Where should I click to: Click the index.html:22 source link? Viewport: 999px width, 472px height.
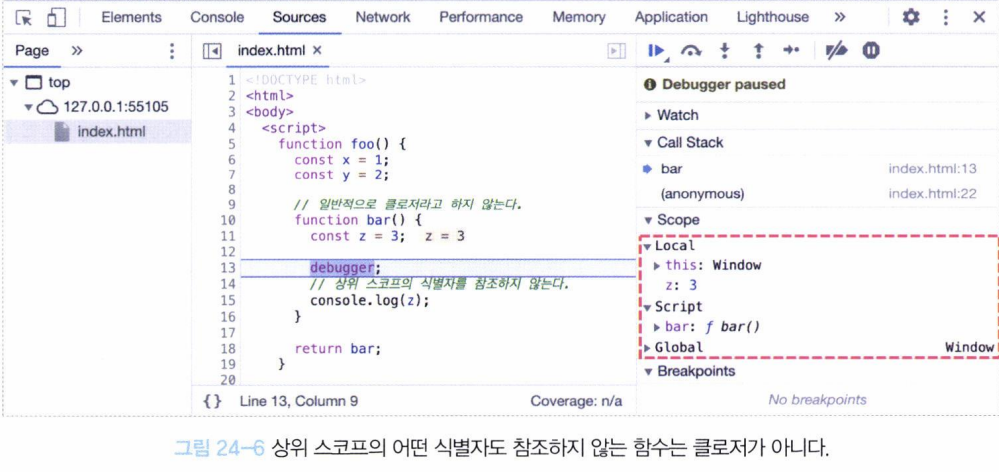pos(932,194)
